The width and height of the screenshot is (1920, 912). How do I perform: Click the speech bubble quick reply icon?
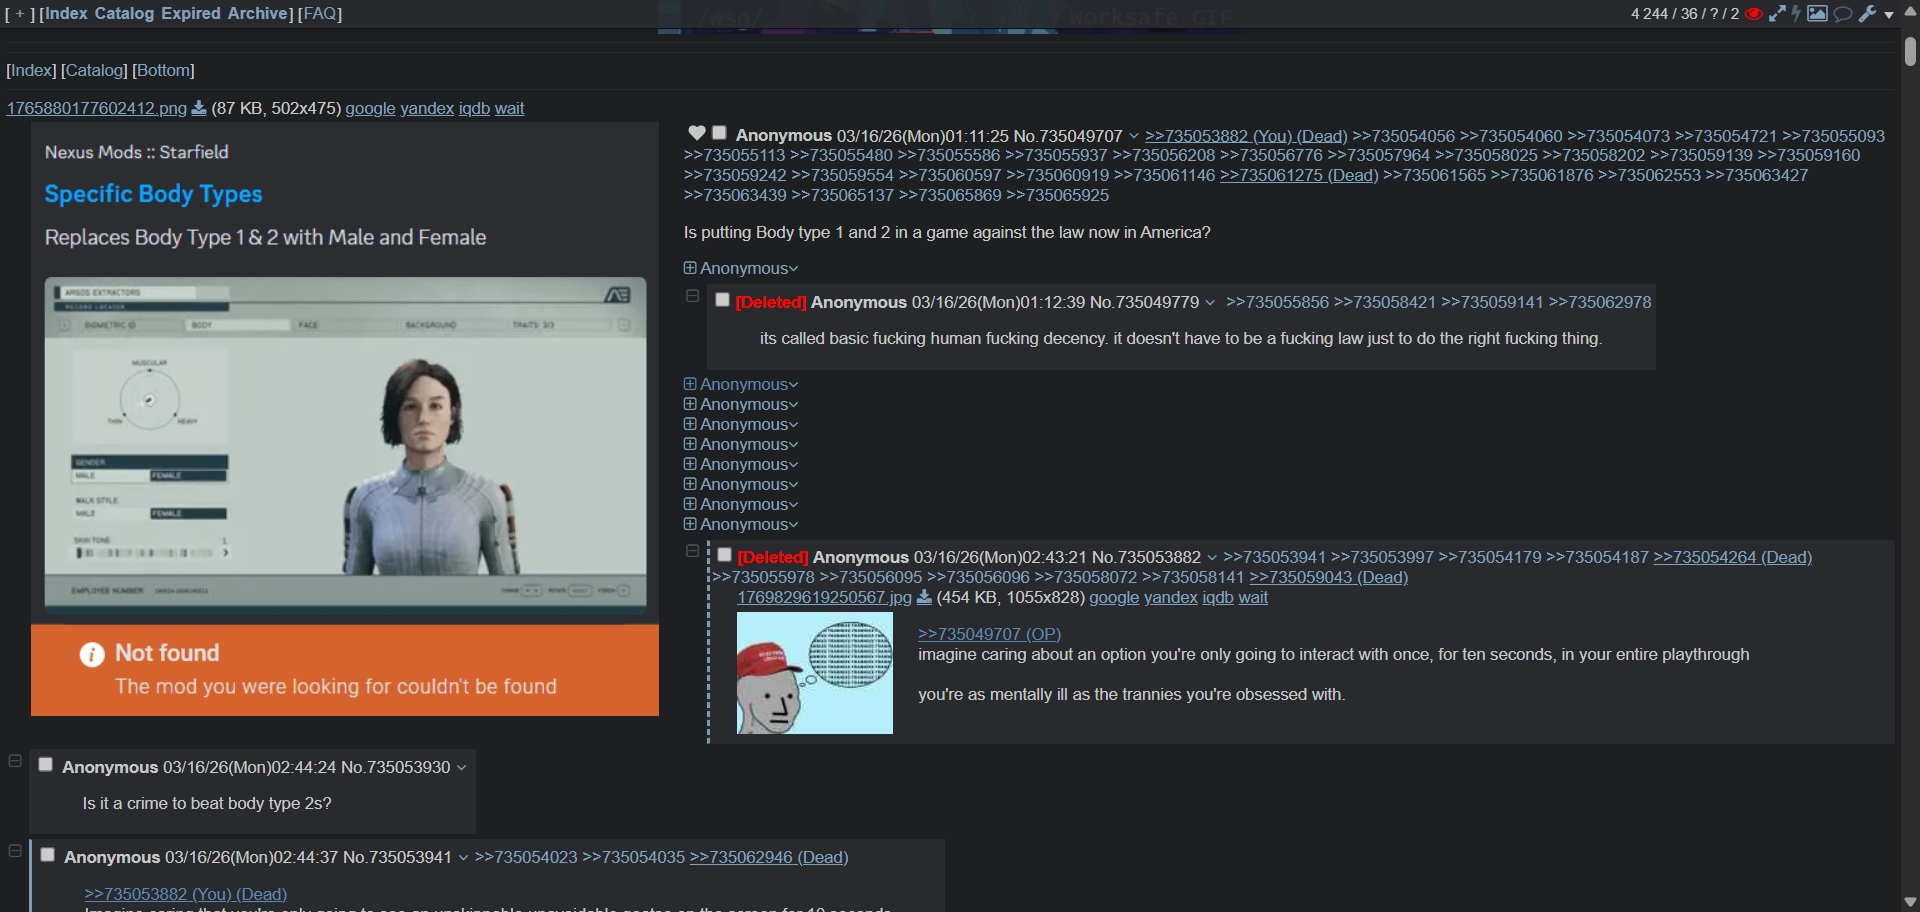(x=1842, y=14)
